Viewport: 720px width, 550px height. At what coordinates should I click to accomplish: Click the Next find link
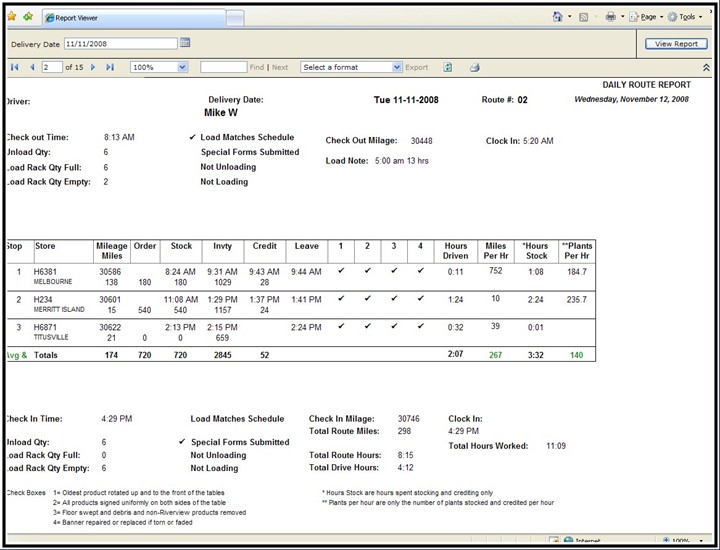280,67
